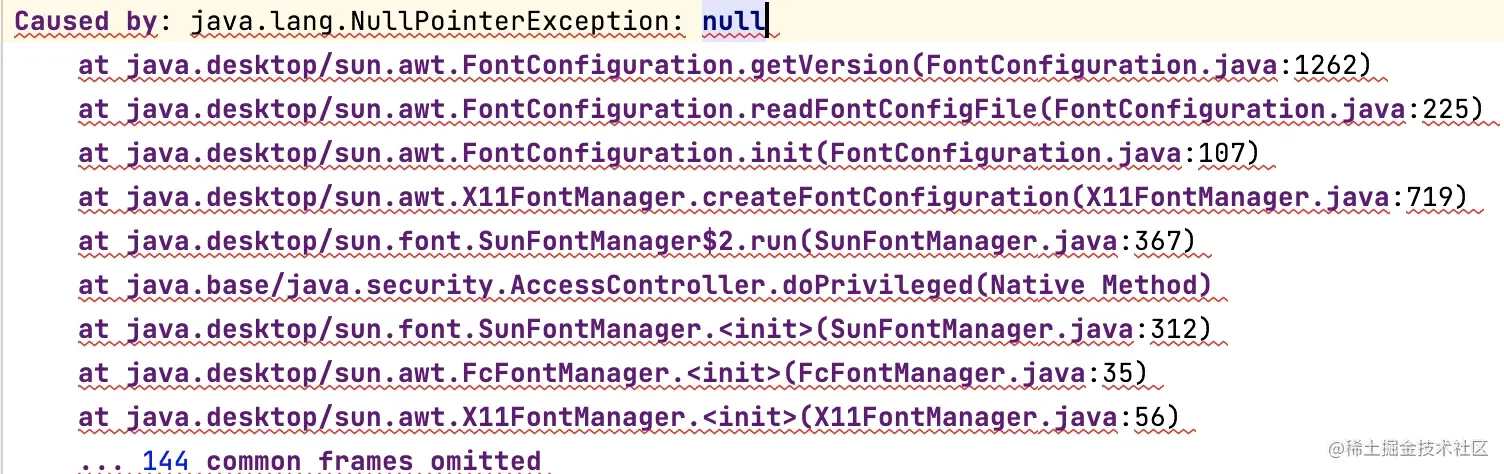Go to SunFontManager.java:312 link
Screen dimensions: 1504x474
click(1016, 329)
